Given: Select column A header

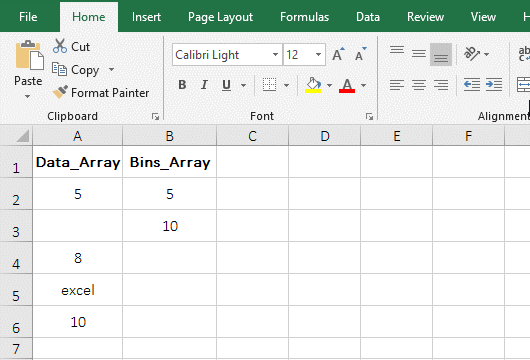Looking at the screenshot, I should pos(78,136).
